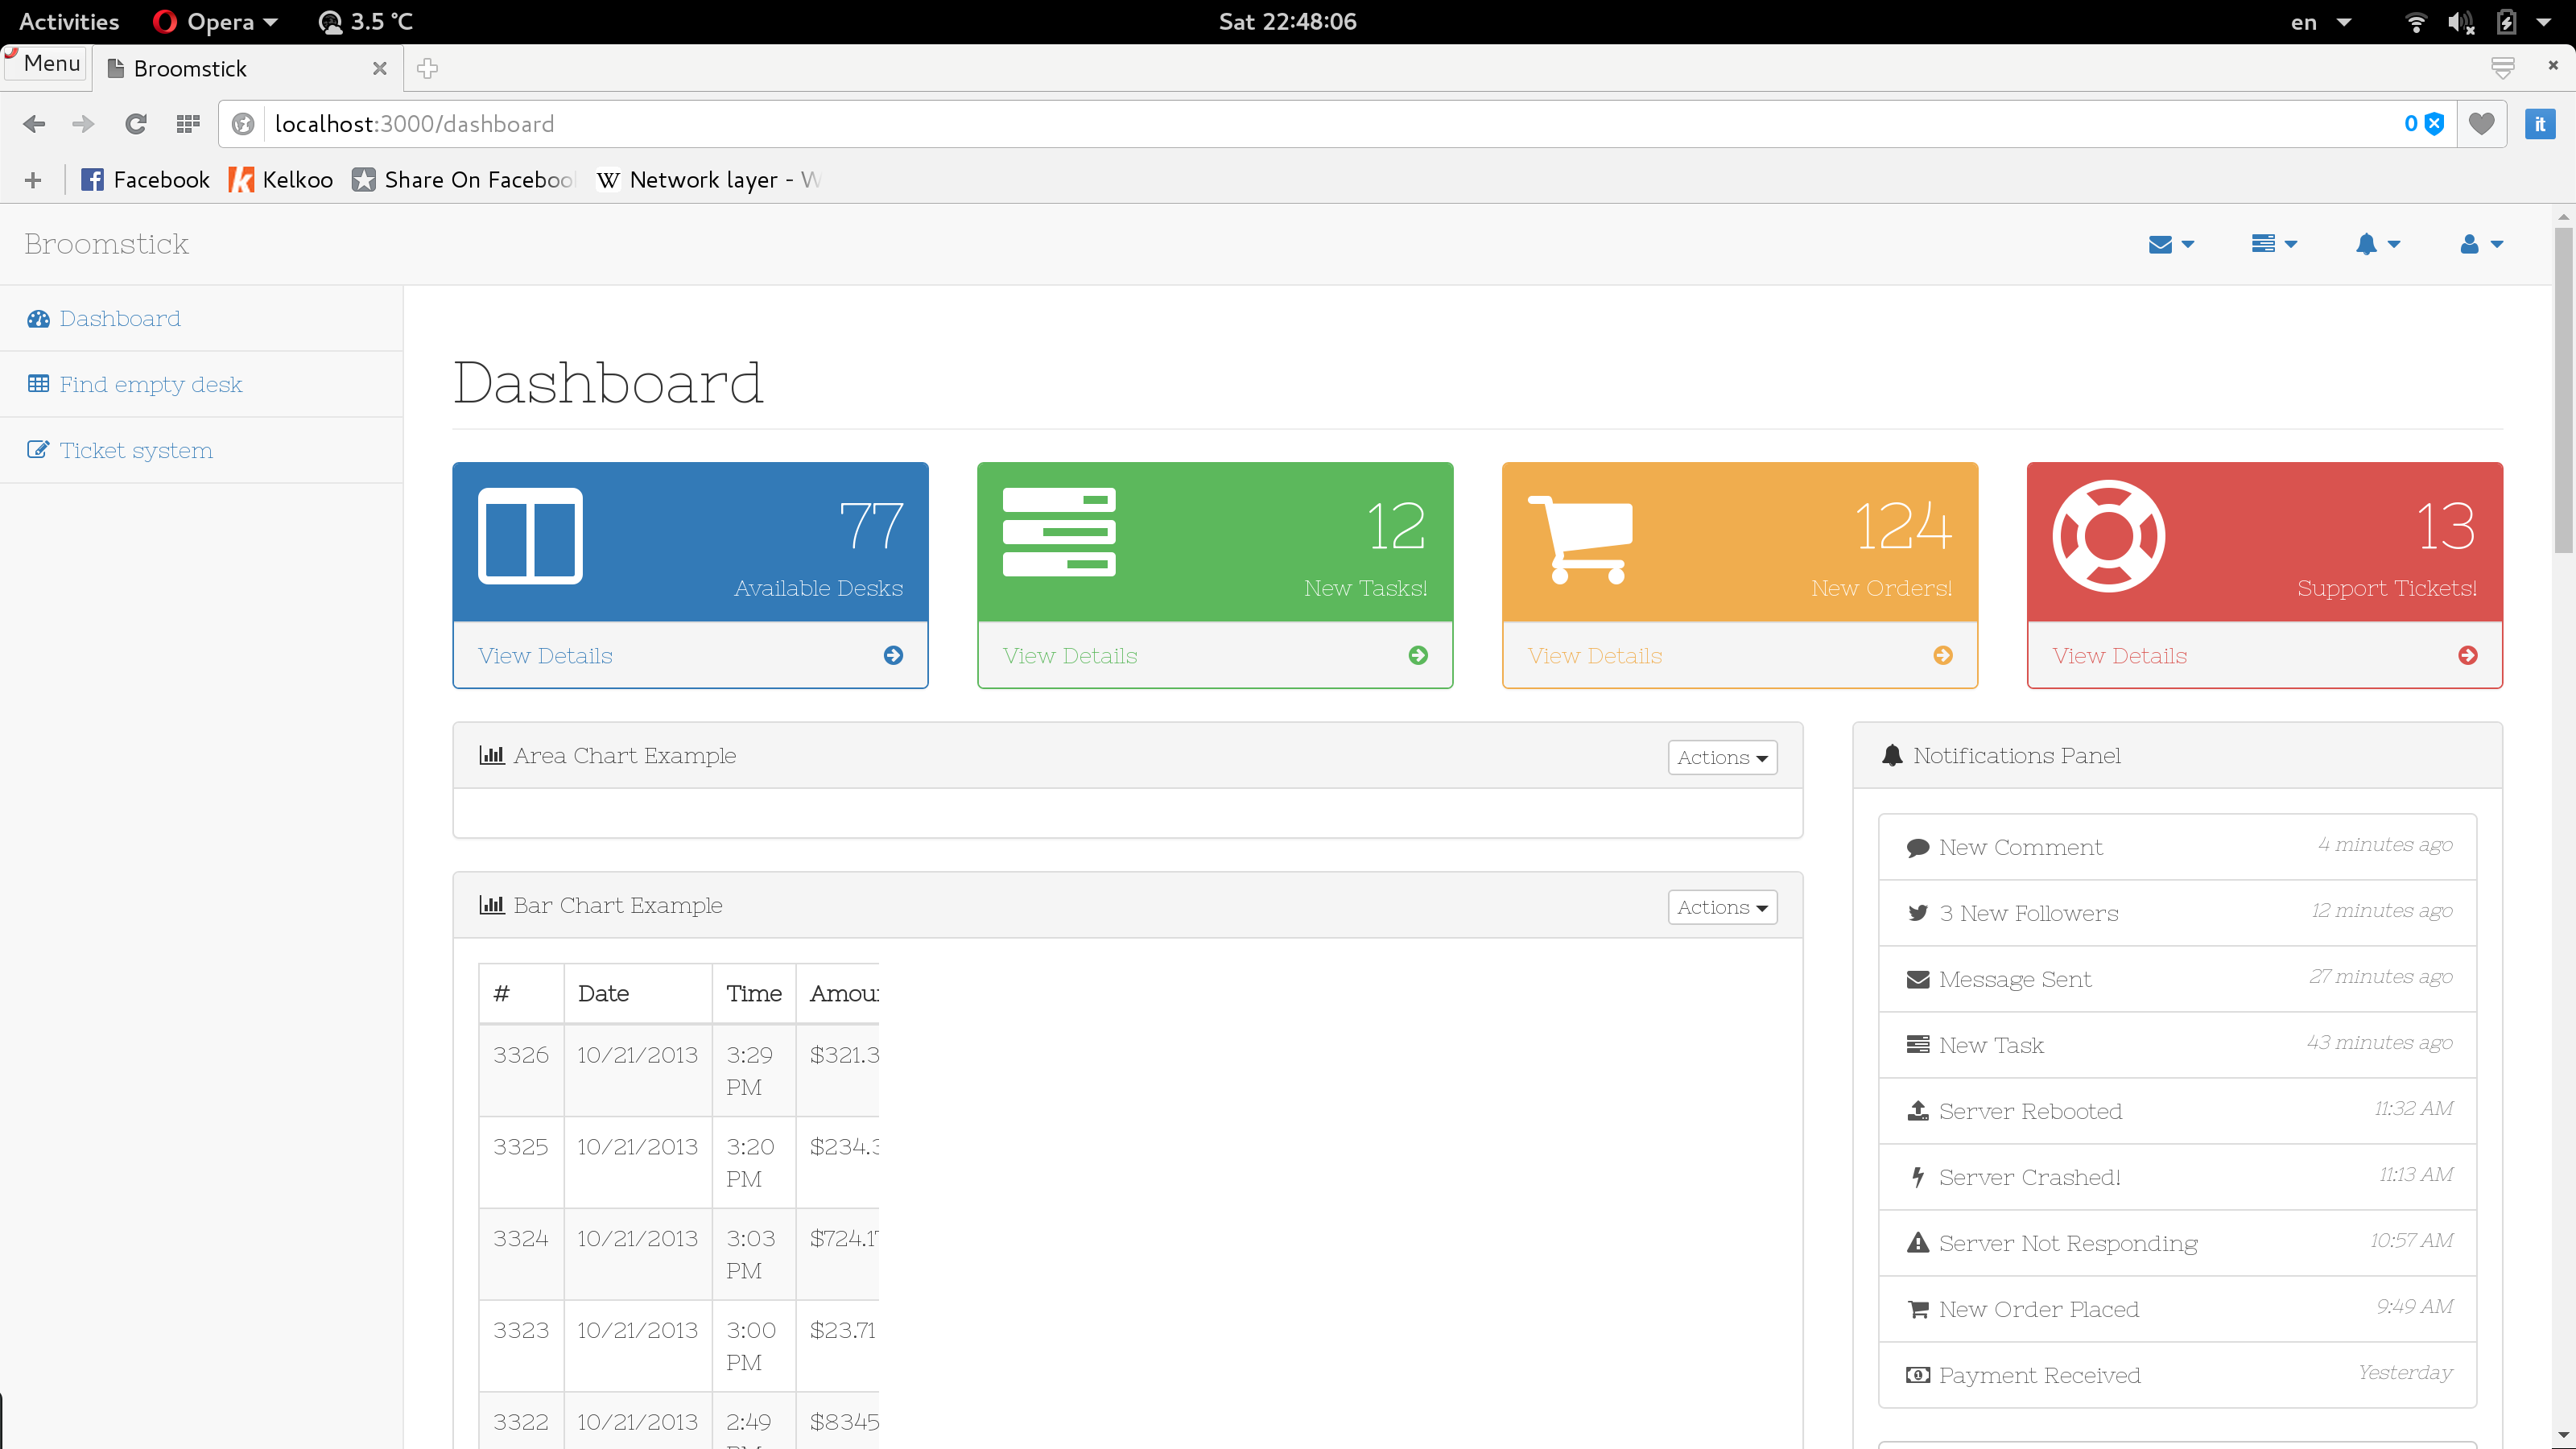
Task: Open the user profile dropdown in navbar
Action: click(2480, 244)
